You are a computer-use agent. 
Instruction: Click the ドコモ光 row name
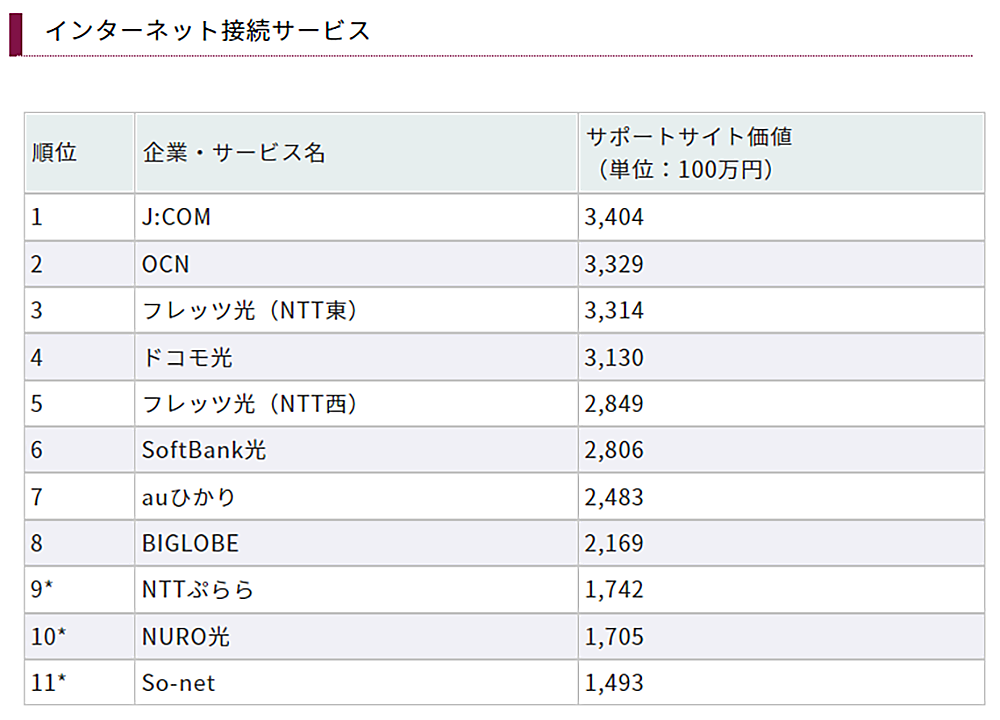coord(188,358)
